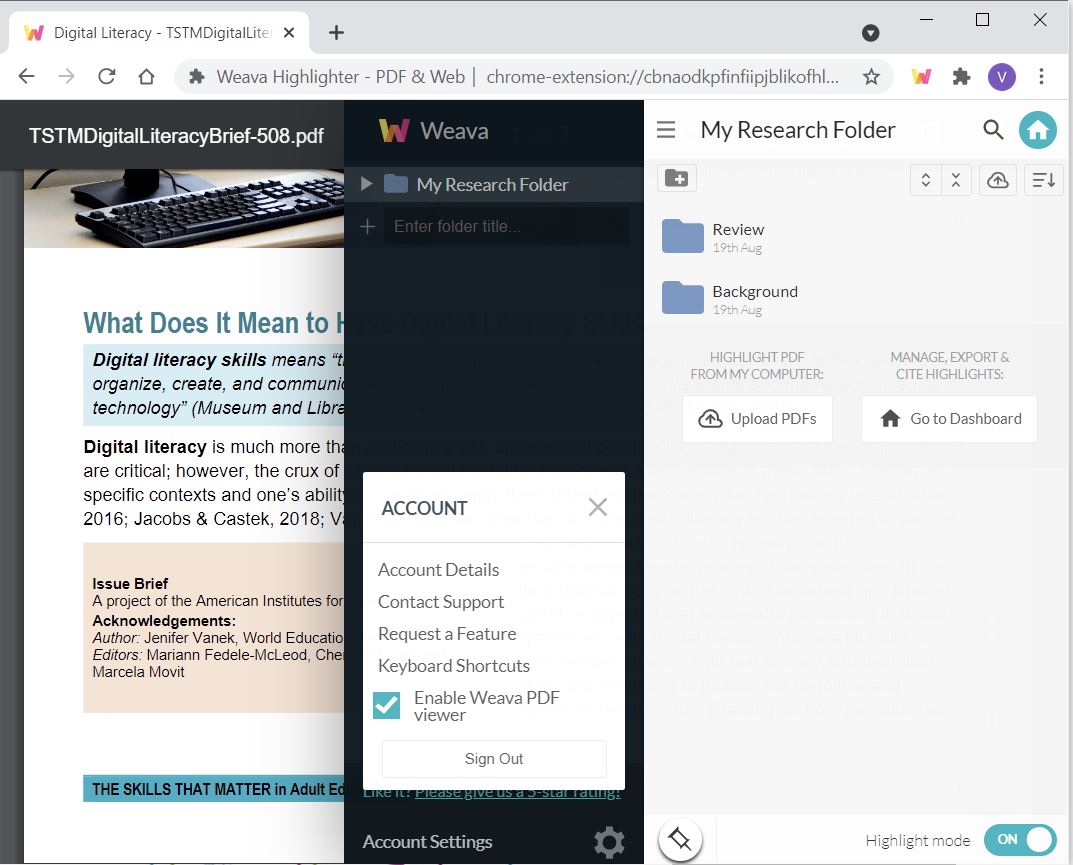
Task: Uncheck Enable Weava PDF viewer
Action: [x=387, y=706]
